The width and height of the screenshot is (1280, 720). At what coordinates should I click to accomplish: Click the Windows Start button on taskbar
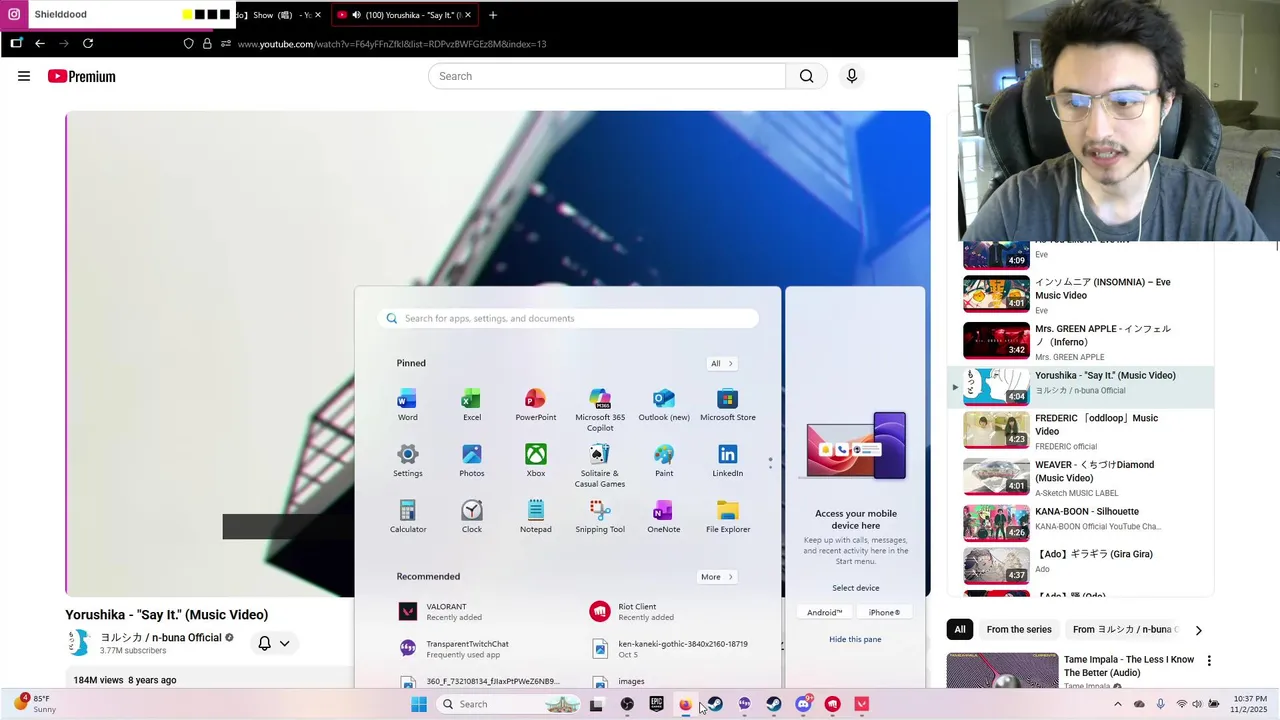[419, 704]
